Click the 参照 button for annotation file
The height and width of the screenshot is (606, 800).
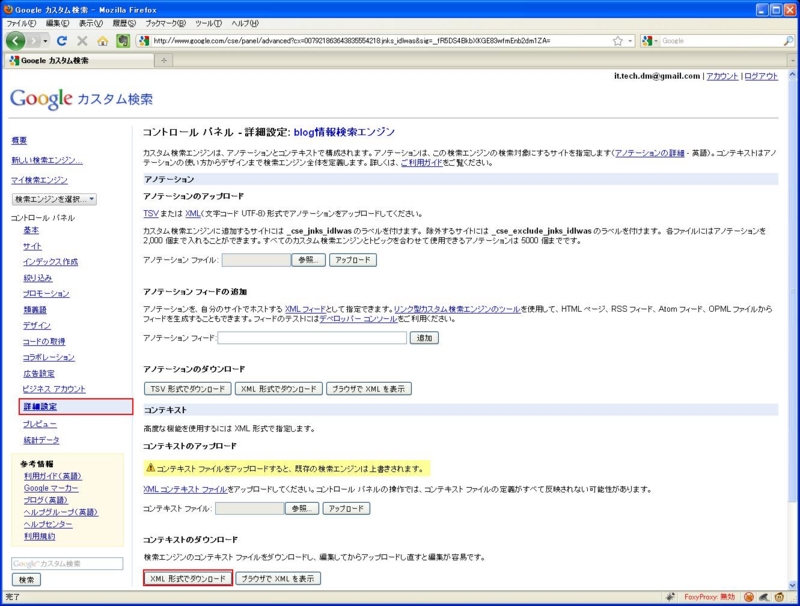[x=308, y=260]
